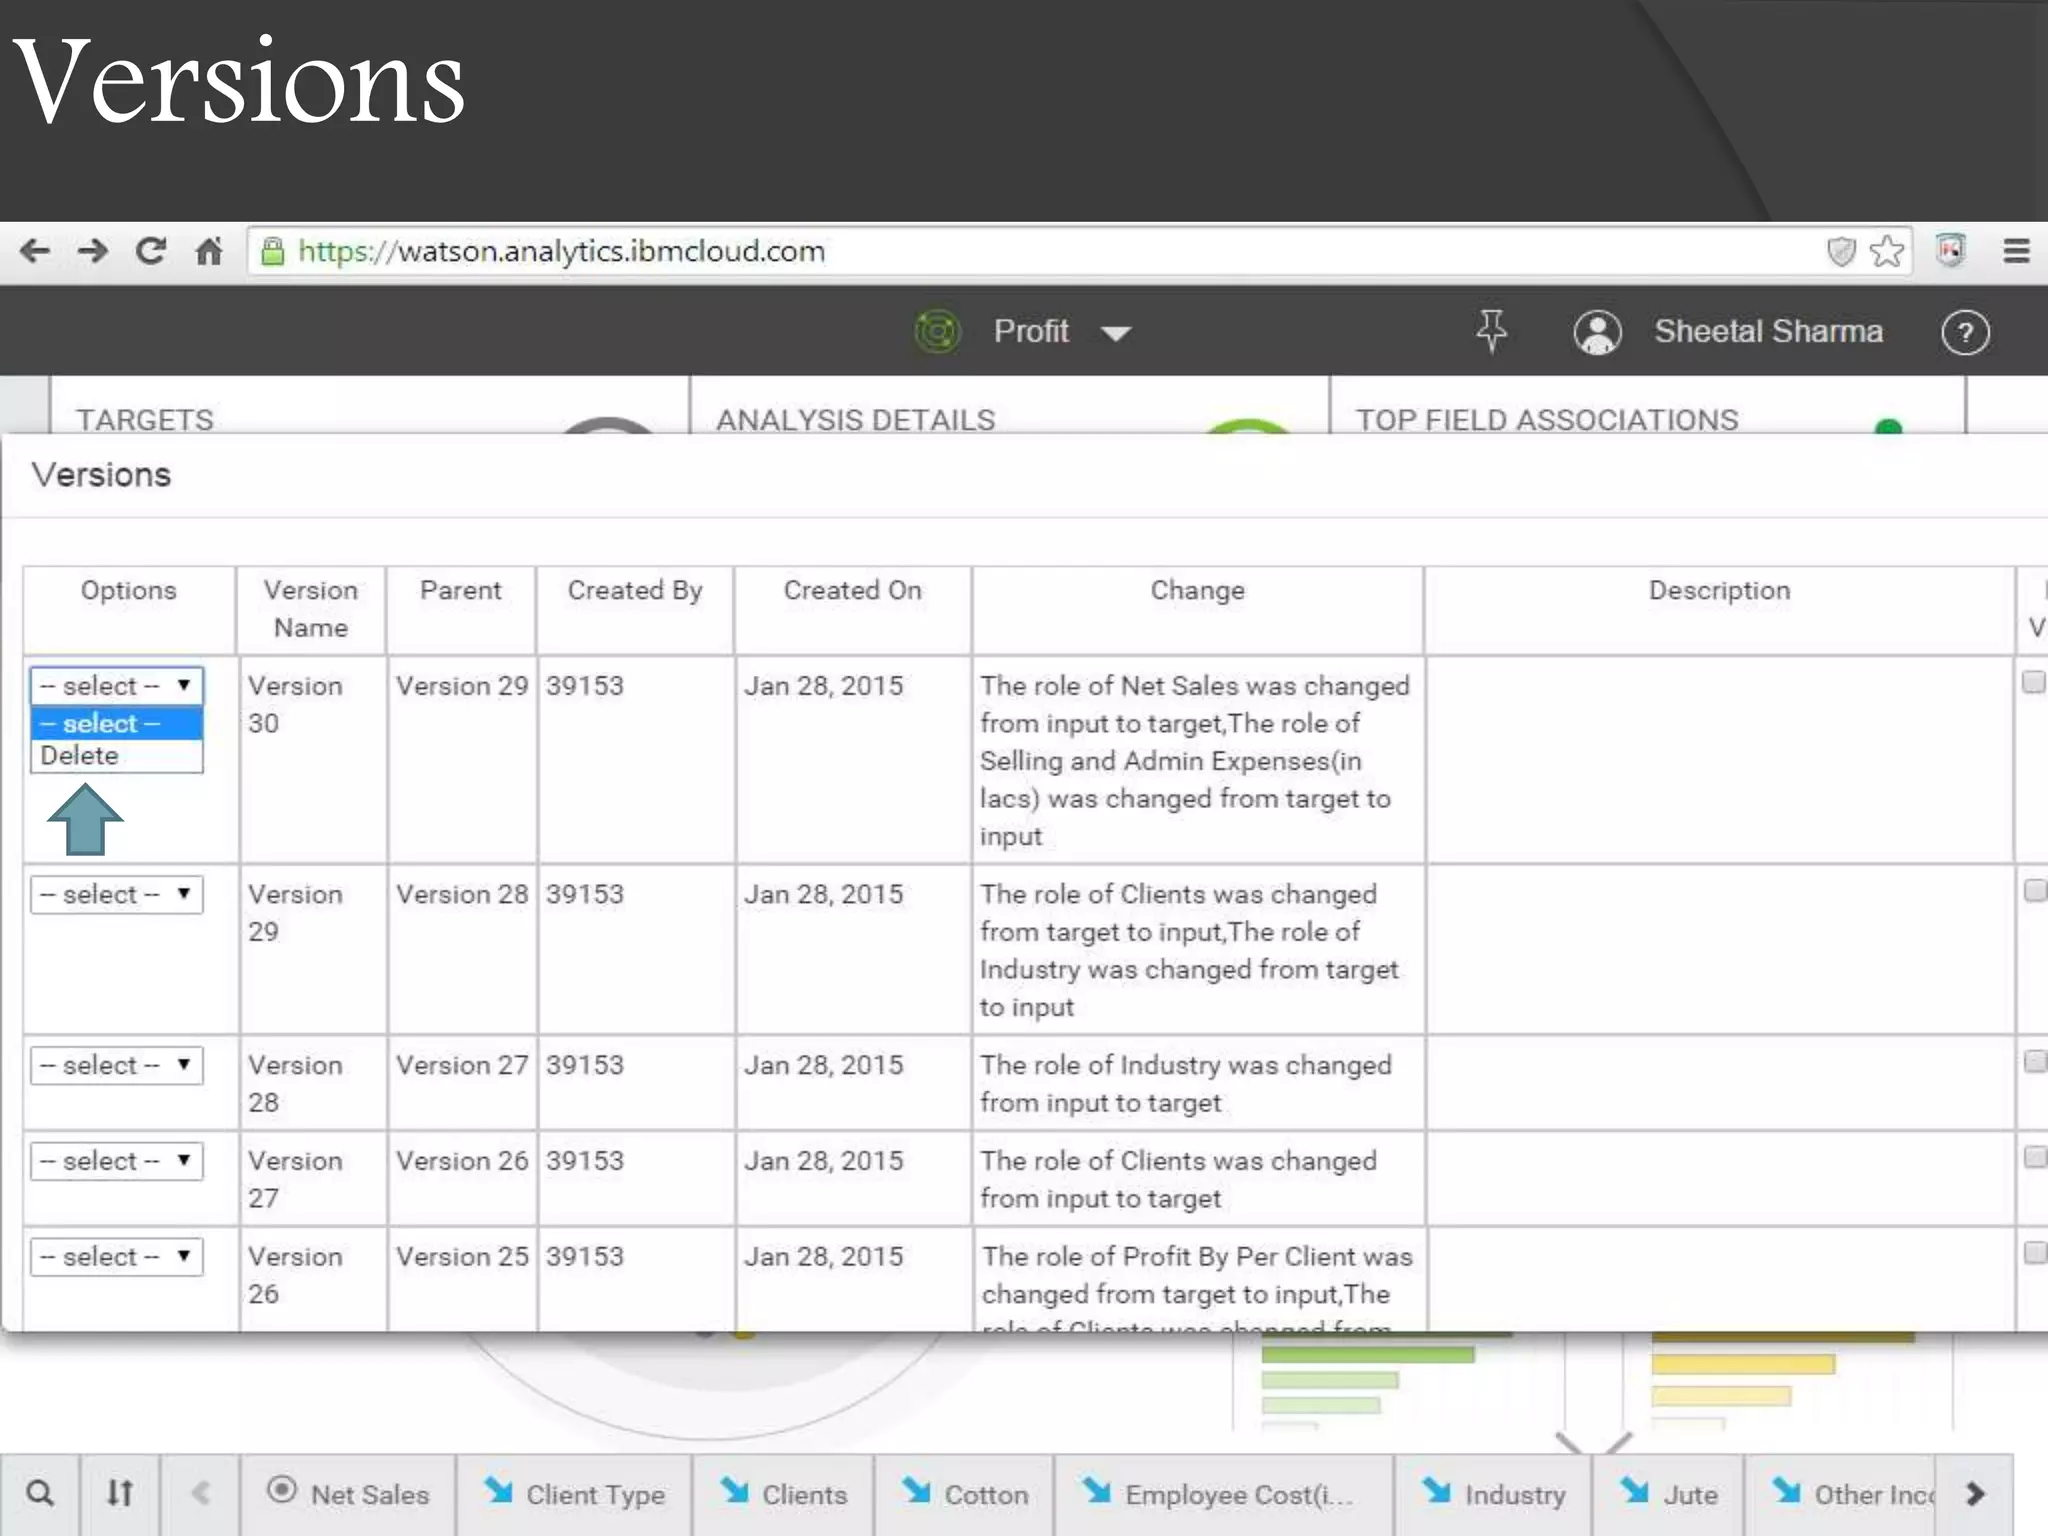Click the pin icon in header
Screen dimensions: 2048x1536
tap(1491, 331)
